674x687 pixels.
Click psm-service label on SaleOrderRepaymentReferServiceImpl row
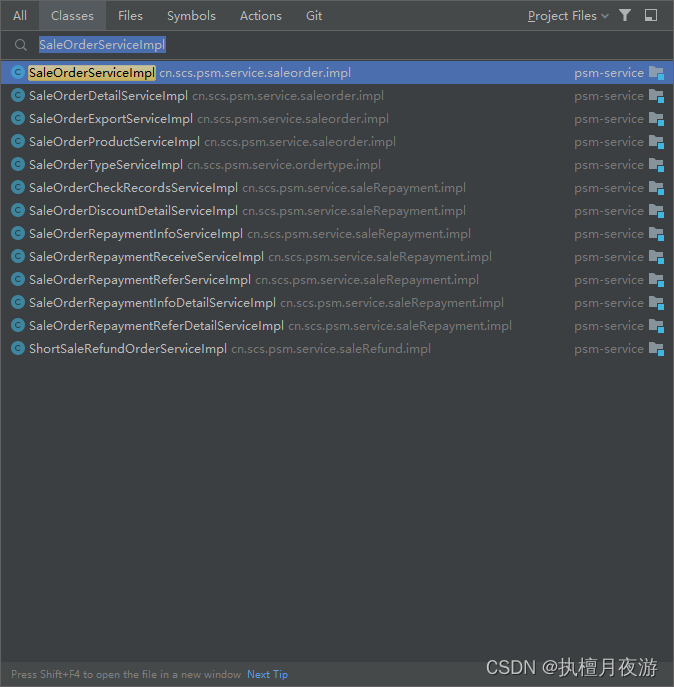pyautogui.click(x=609, y=280)
